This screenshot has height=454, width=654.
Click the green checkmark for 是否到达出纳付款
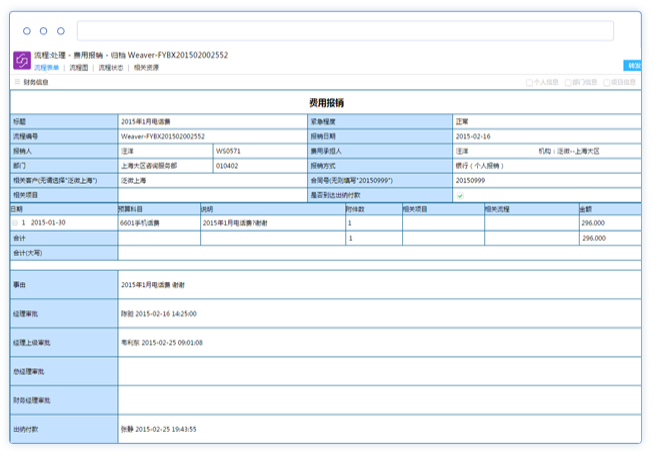[460, 195]
